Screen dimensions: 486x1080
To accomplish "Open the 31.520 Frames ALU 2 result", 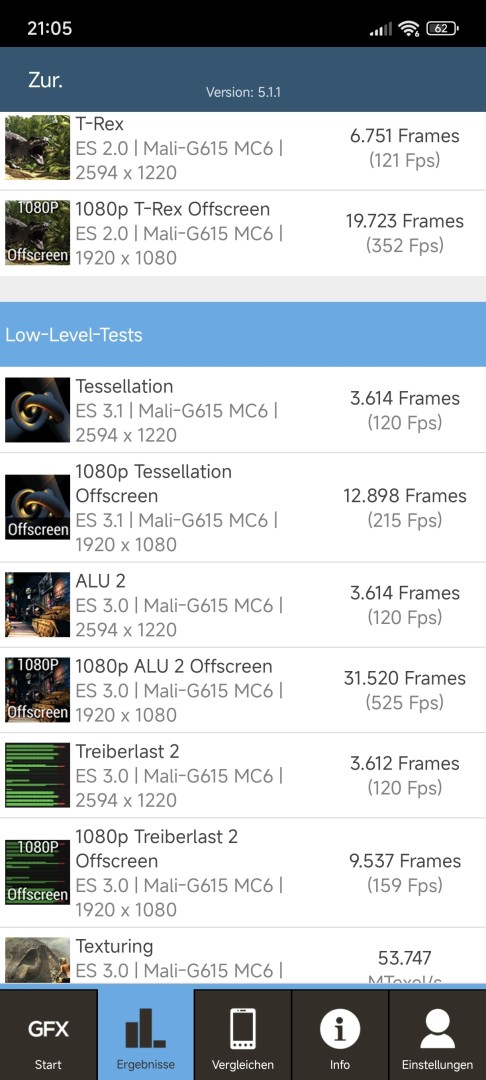I will coord(405,690).
